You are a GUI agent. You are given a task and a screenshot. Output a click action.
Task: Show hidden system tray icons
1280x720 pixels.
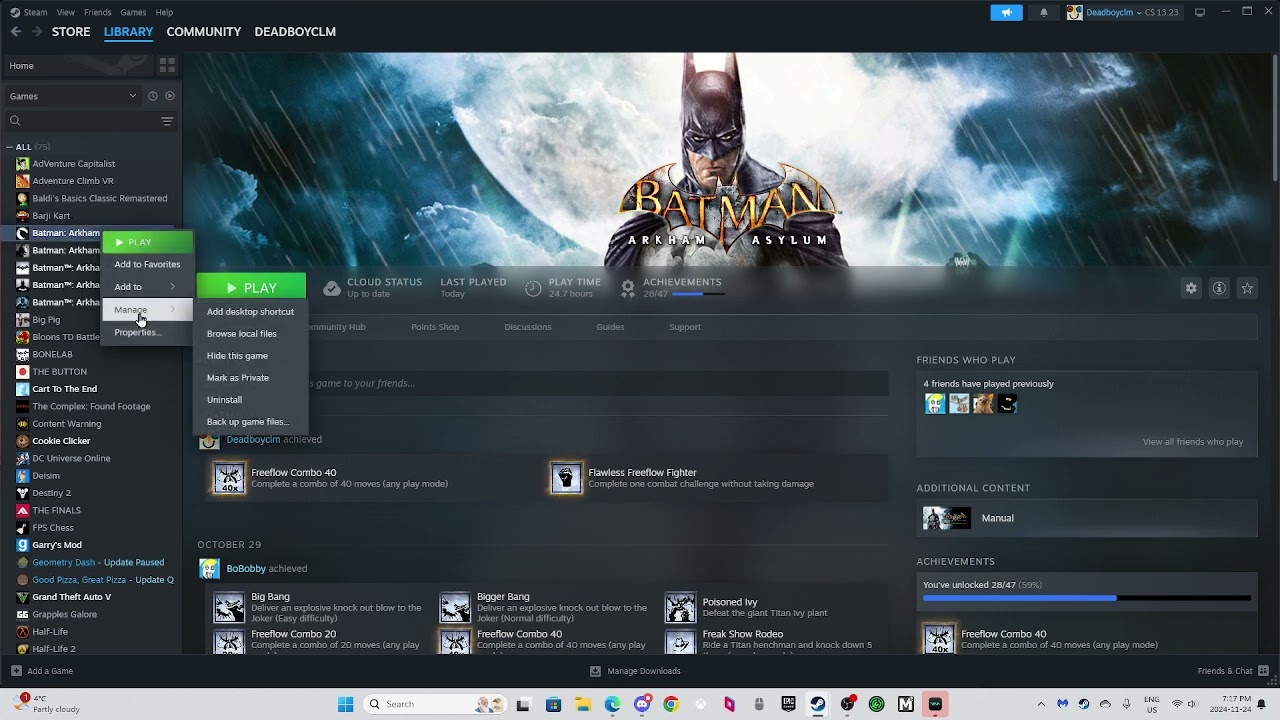tap(1041, 704)
